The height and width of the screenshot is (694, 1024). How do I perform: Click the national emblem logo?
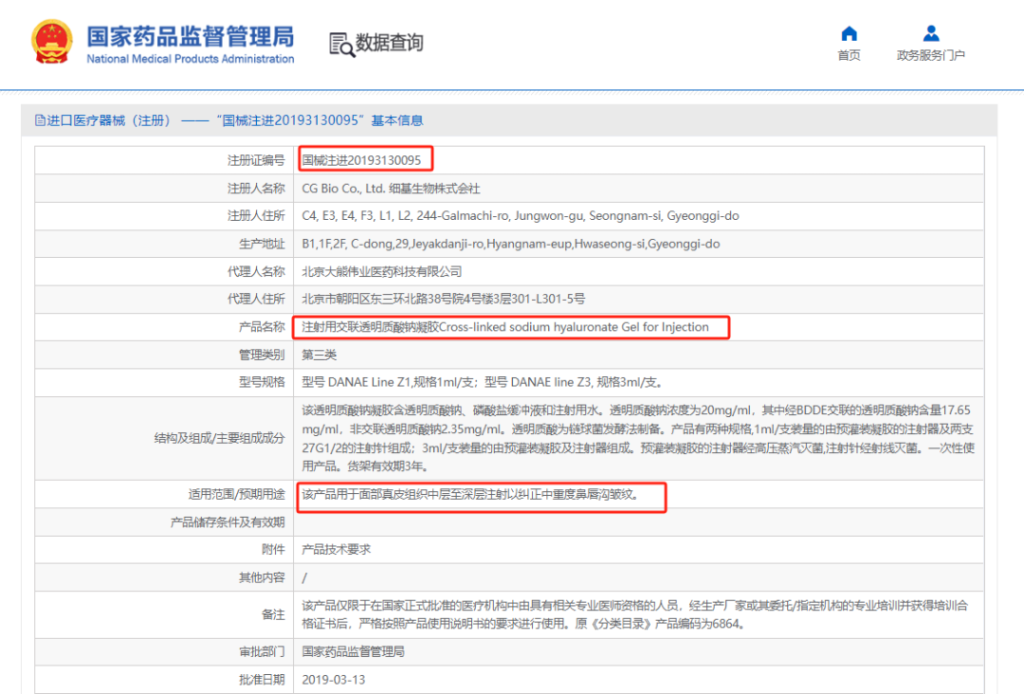[51, 43]
